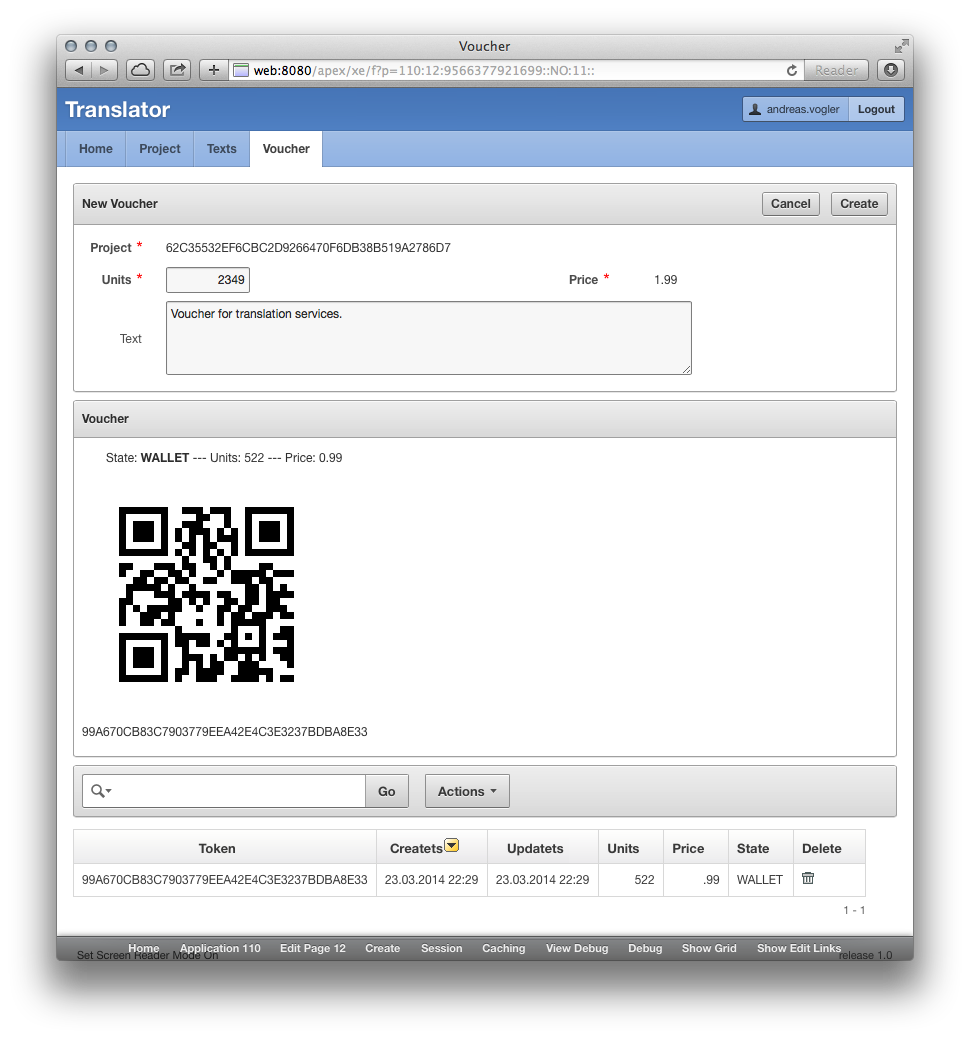Click the release 1.0 footer text

865,956
